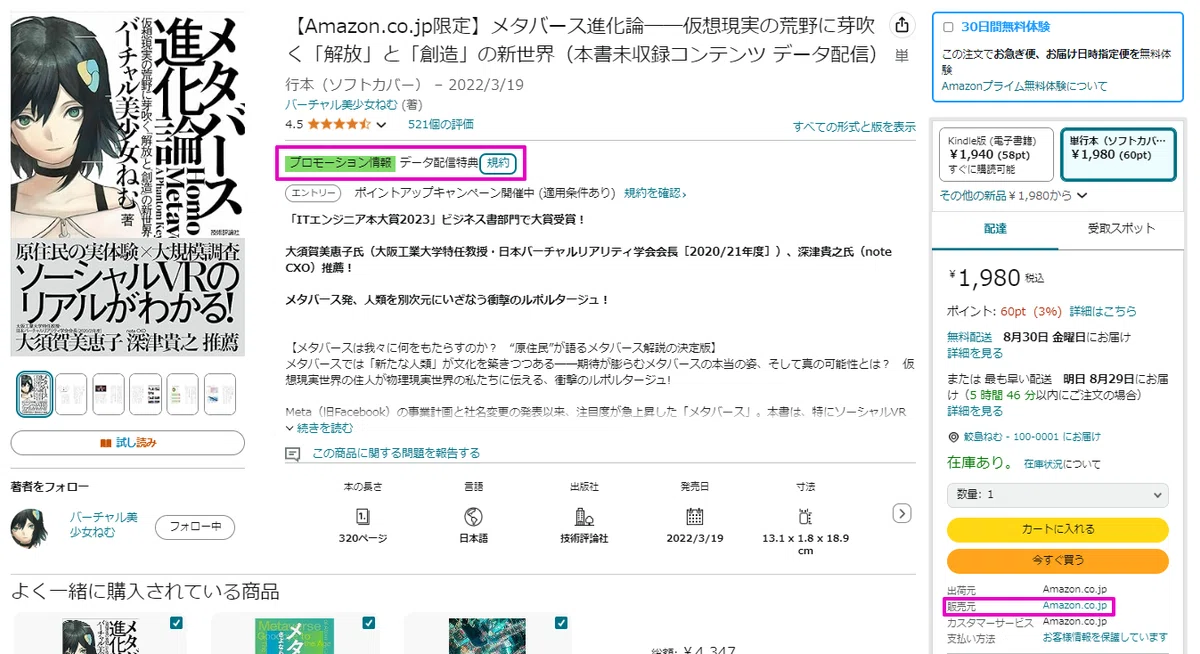Click the main book cover image

[128, 185]
